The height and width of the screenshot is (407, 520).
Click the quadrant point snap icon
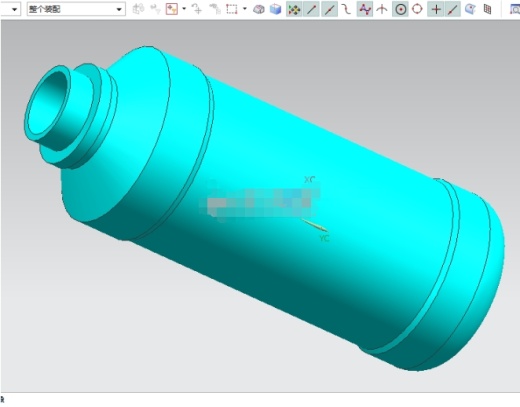coord(417,9)
